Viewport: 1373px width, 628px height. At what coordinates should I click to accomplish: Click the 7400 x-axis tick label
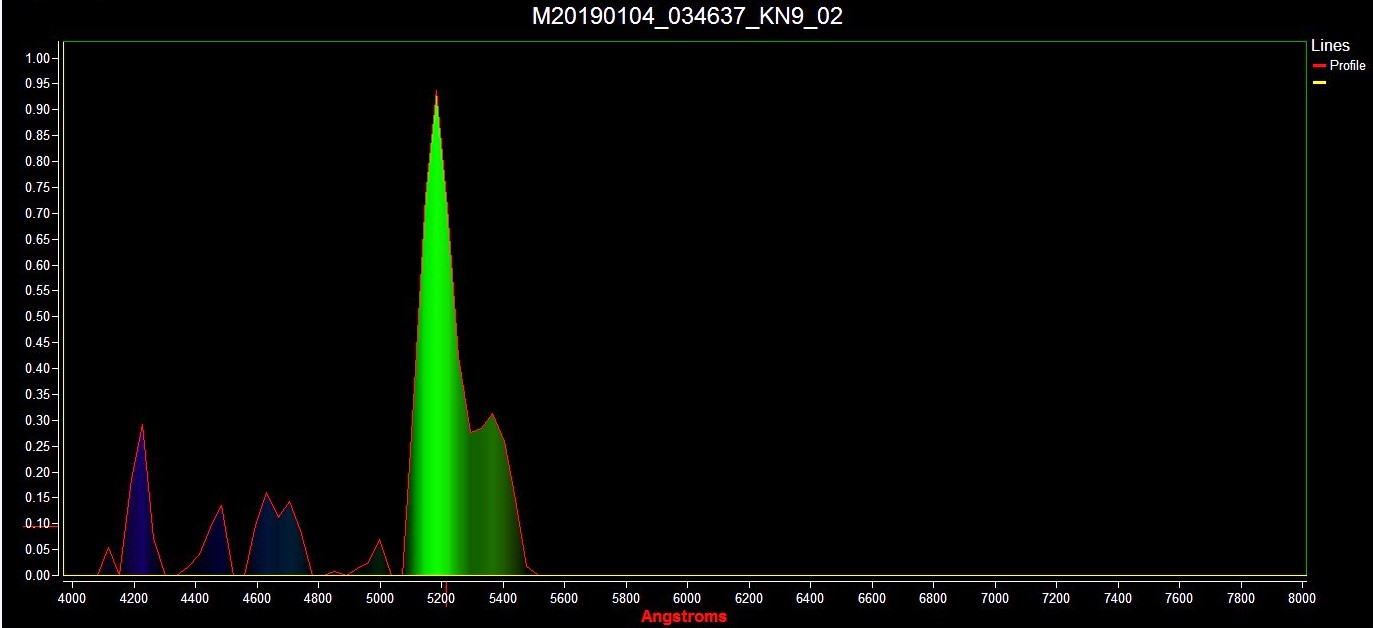pos(1118,599)
